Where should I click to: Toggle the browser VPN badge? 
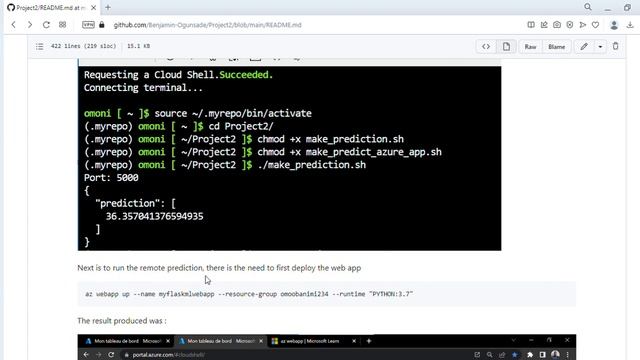click(88, 25)
